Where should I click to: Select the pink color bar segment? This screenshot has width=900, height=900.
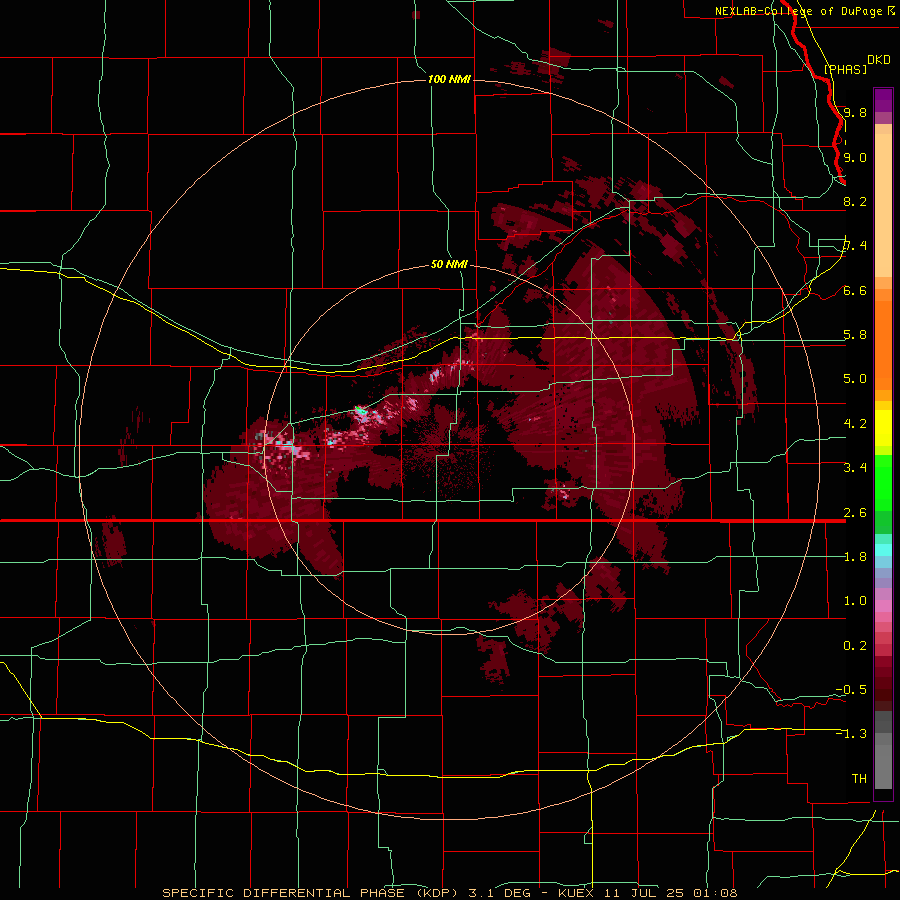(x=883, y=606)
